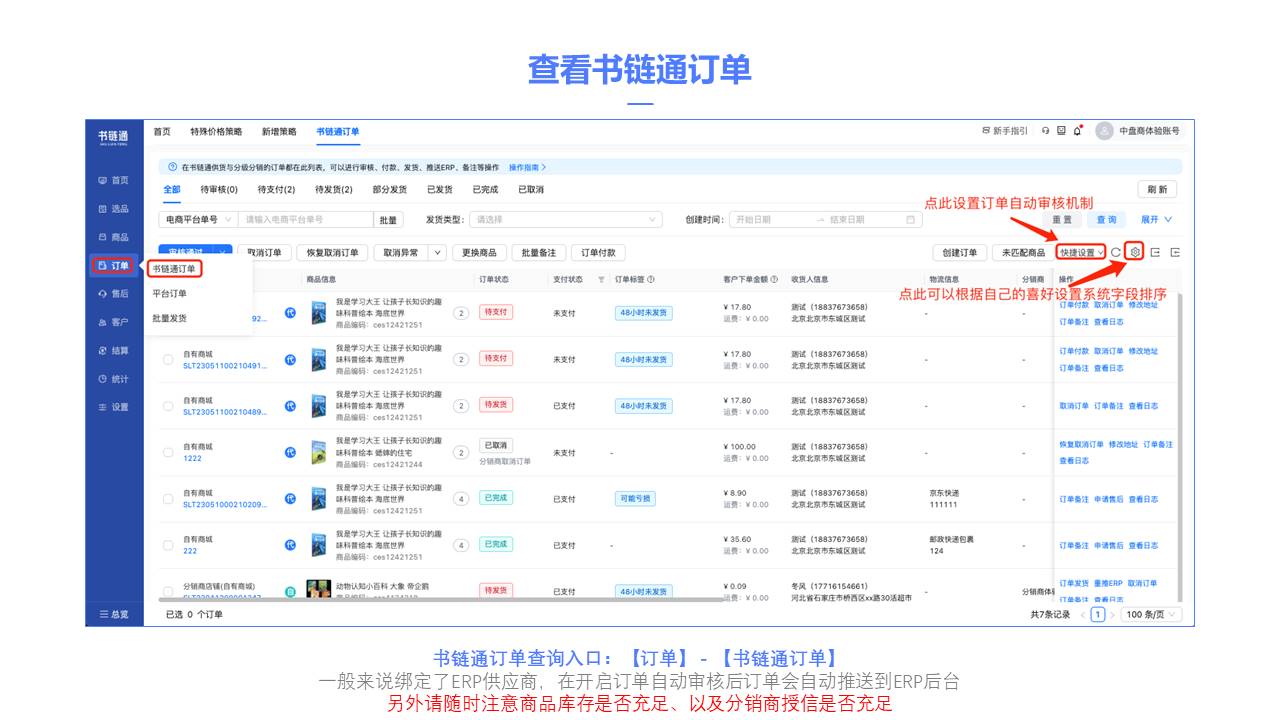Screen dimensions: 1280x720
Task: Tick checkbox for order SLT23051100210489
Action: point(168,406)
